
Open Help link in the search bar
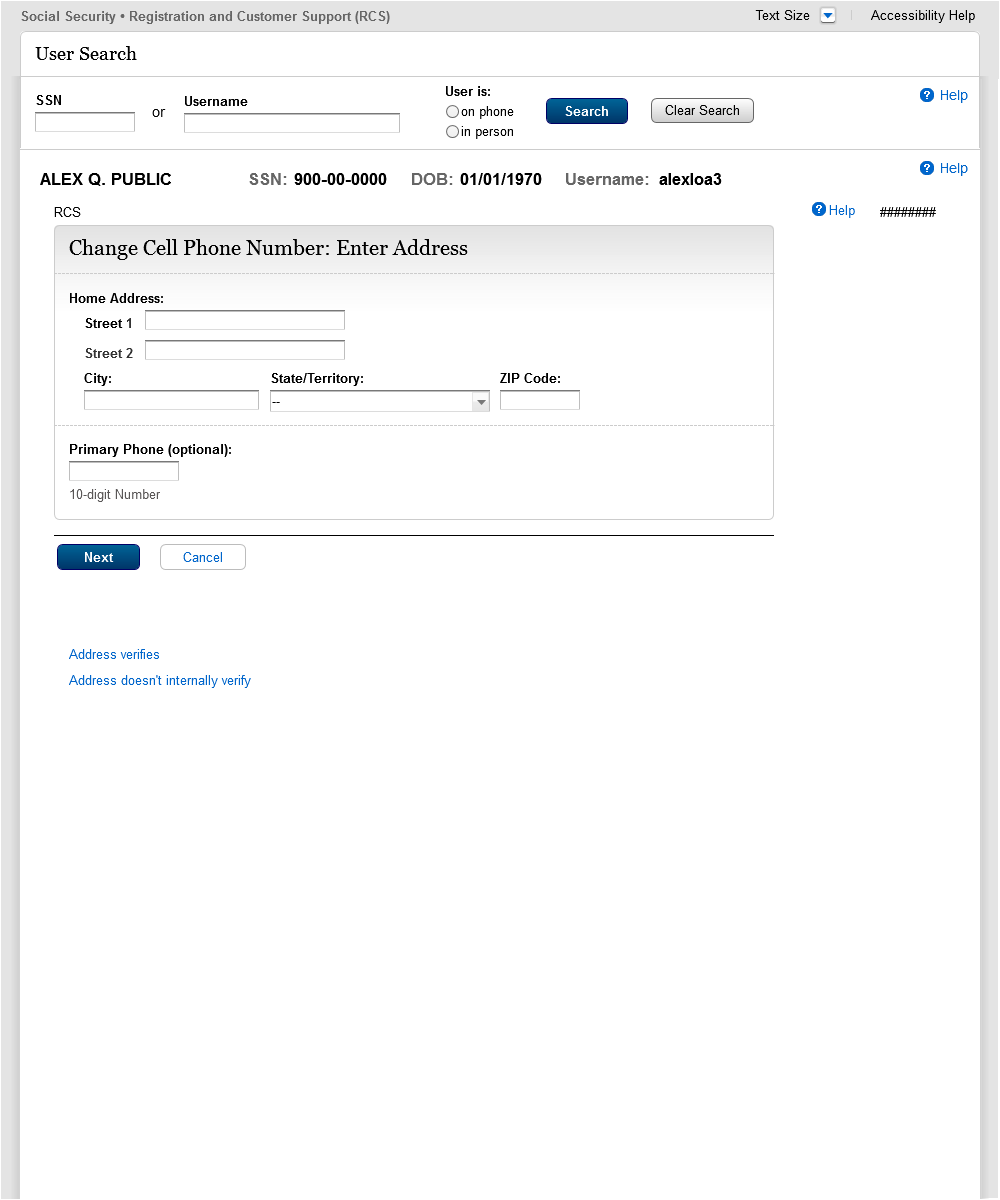click(x=944, y=95)
